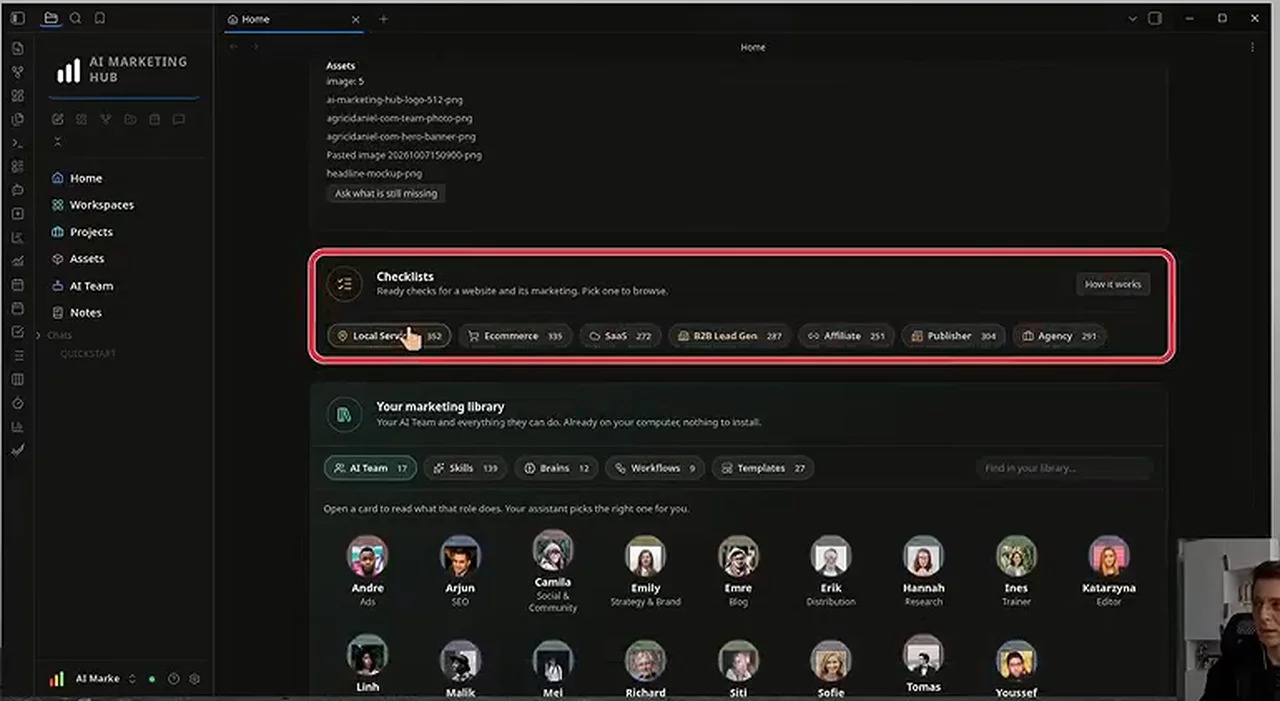The height and width of the screenshot is (701, 1280).
Task: Switch to the Workflows library tab
Action: click(x=655, y=468)
